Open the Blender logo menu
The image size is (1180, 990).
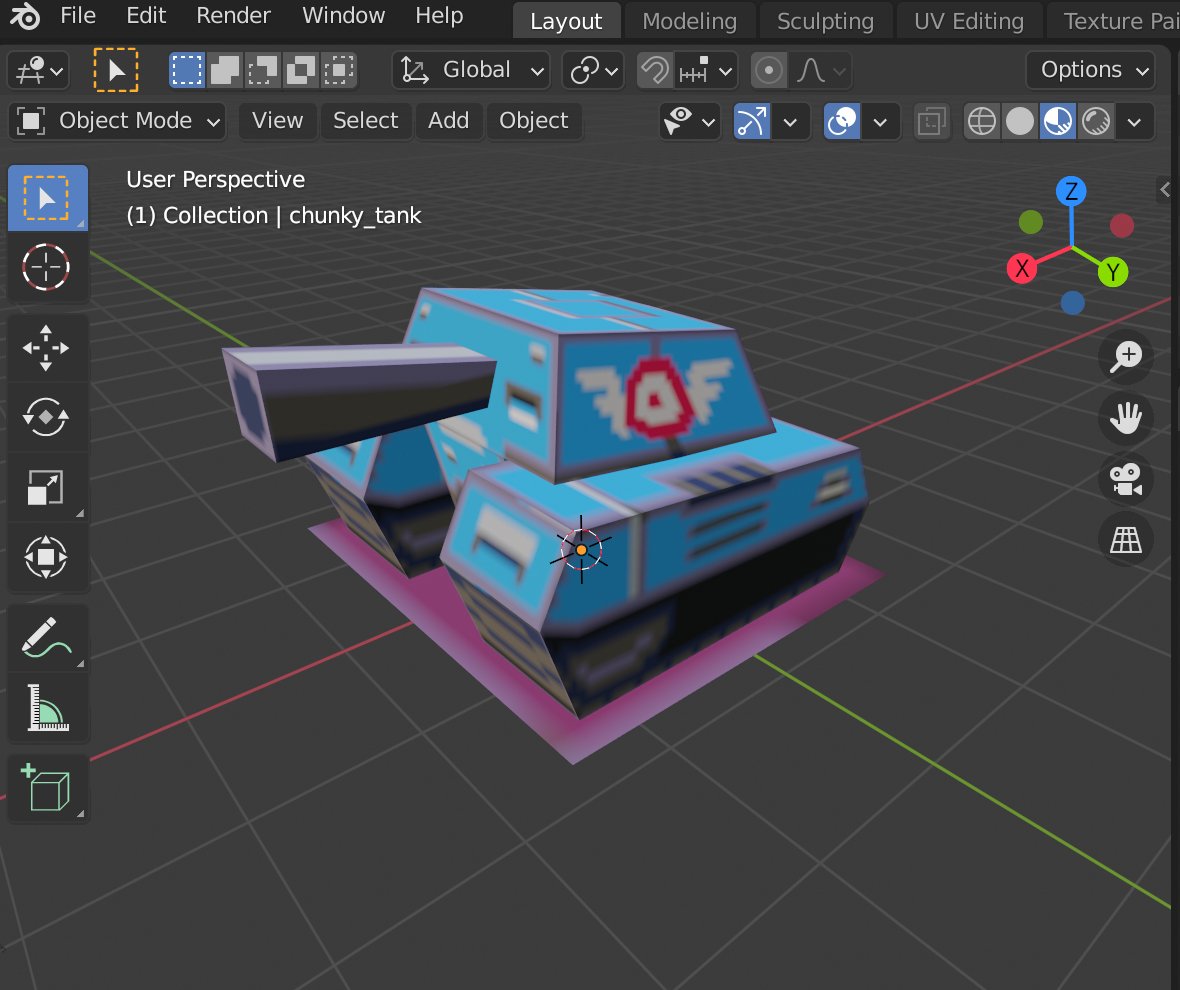[x=26, y=16]
